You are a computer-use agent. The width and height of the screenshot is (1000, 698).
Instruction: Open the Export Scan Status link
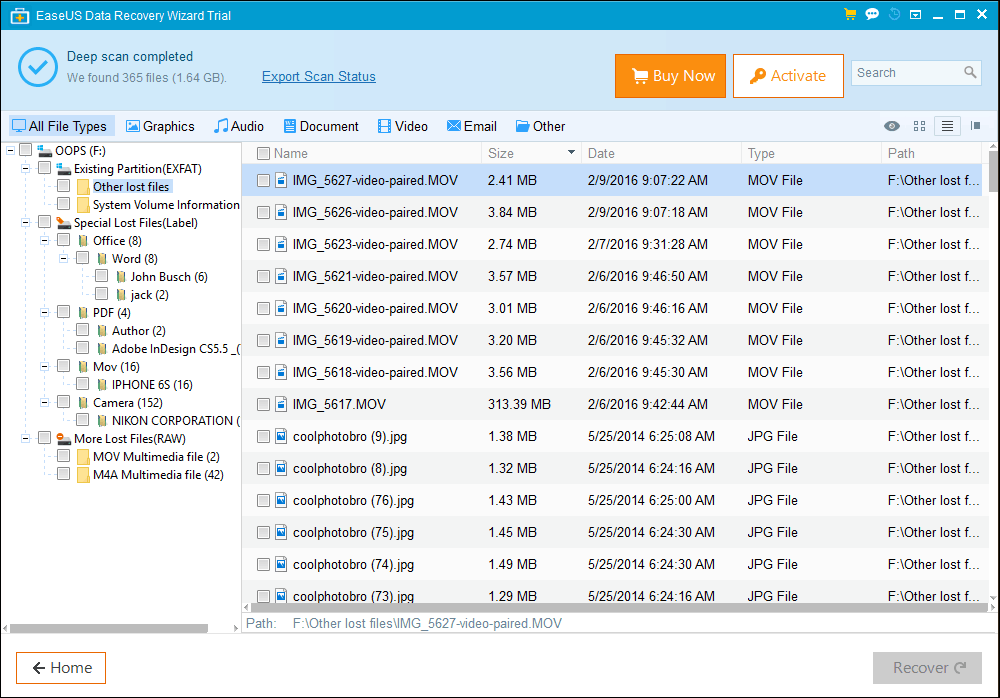[319, 77]
